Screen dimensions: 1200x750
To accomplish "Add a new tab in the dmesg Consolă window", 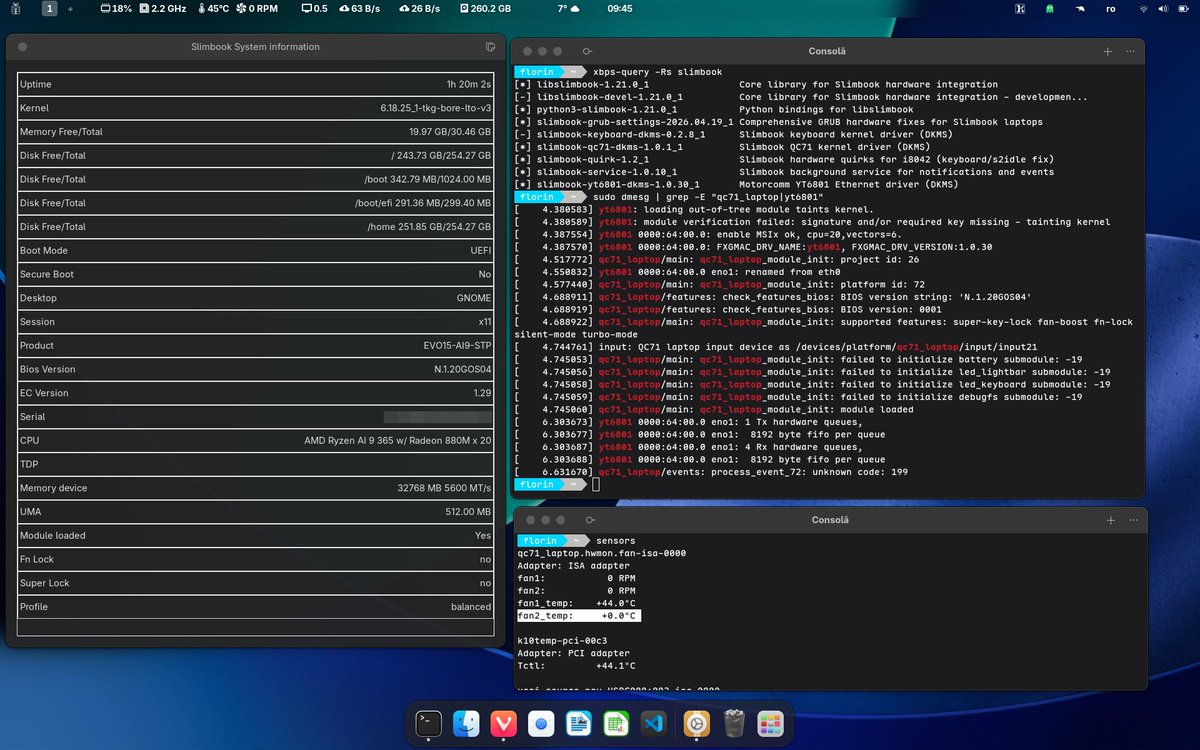I will point(1107,51).
